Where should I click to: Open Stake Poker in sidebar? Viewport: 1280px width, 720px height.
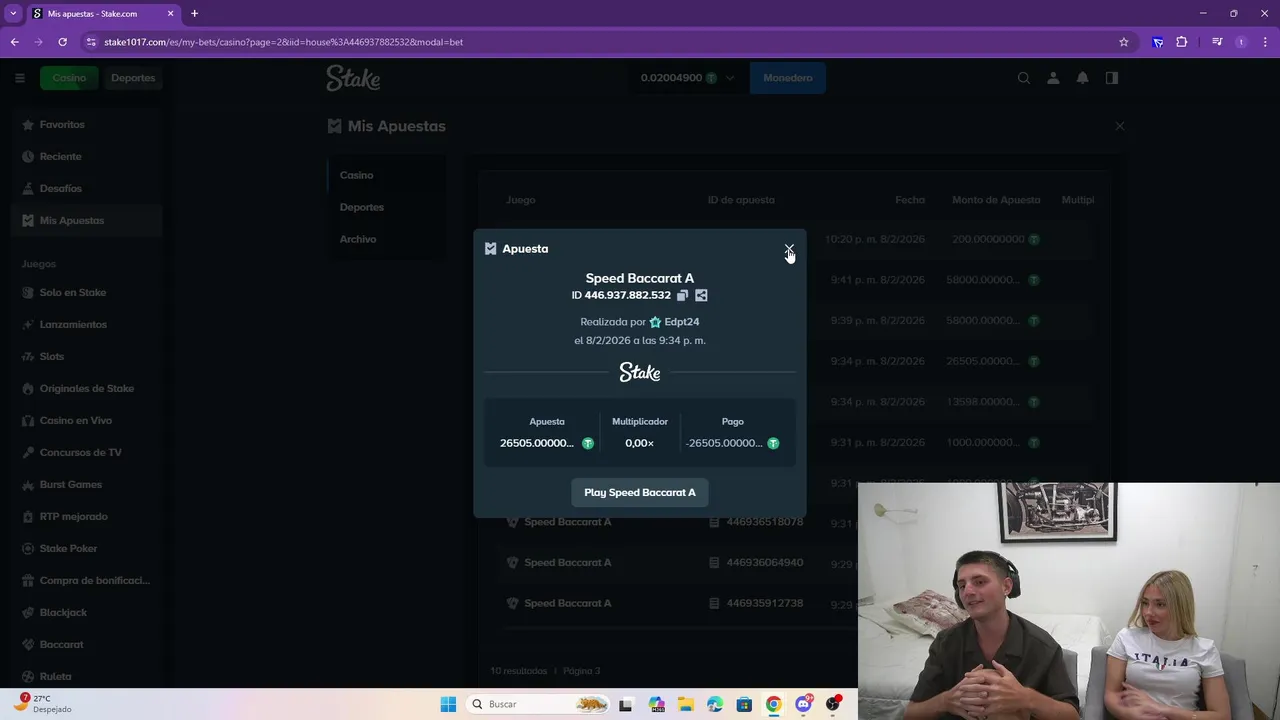[84, 549]
